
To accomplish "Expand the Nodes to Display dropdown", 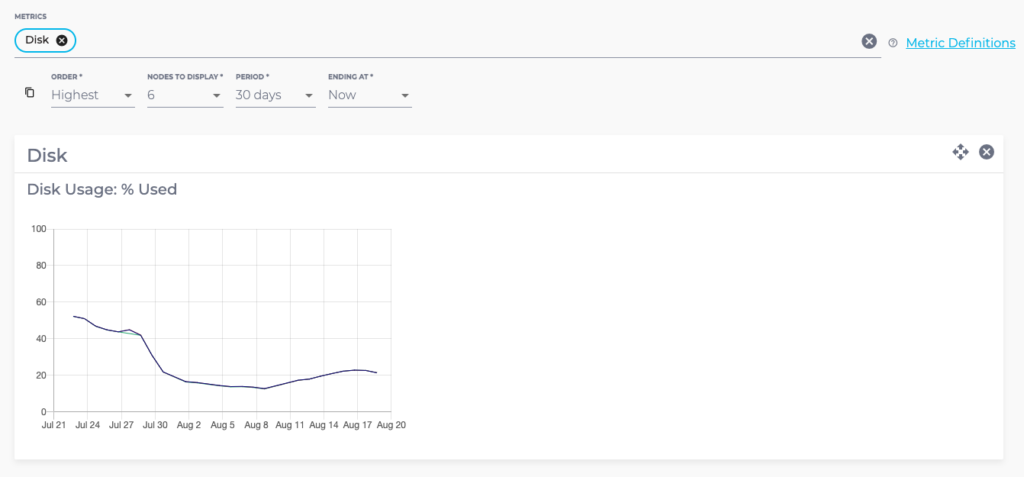I will pyautogui.click(x=184, y=96).
